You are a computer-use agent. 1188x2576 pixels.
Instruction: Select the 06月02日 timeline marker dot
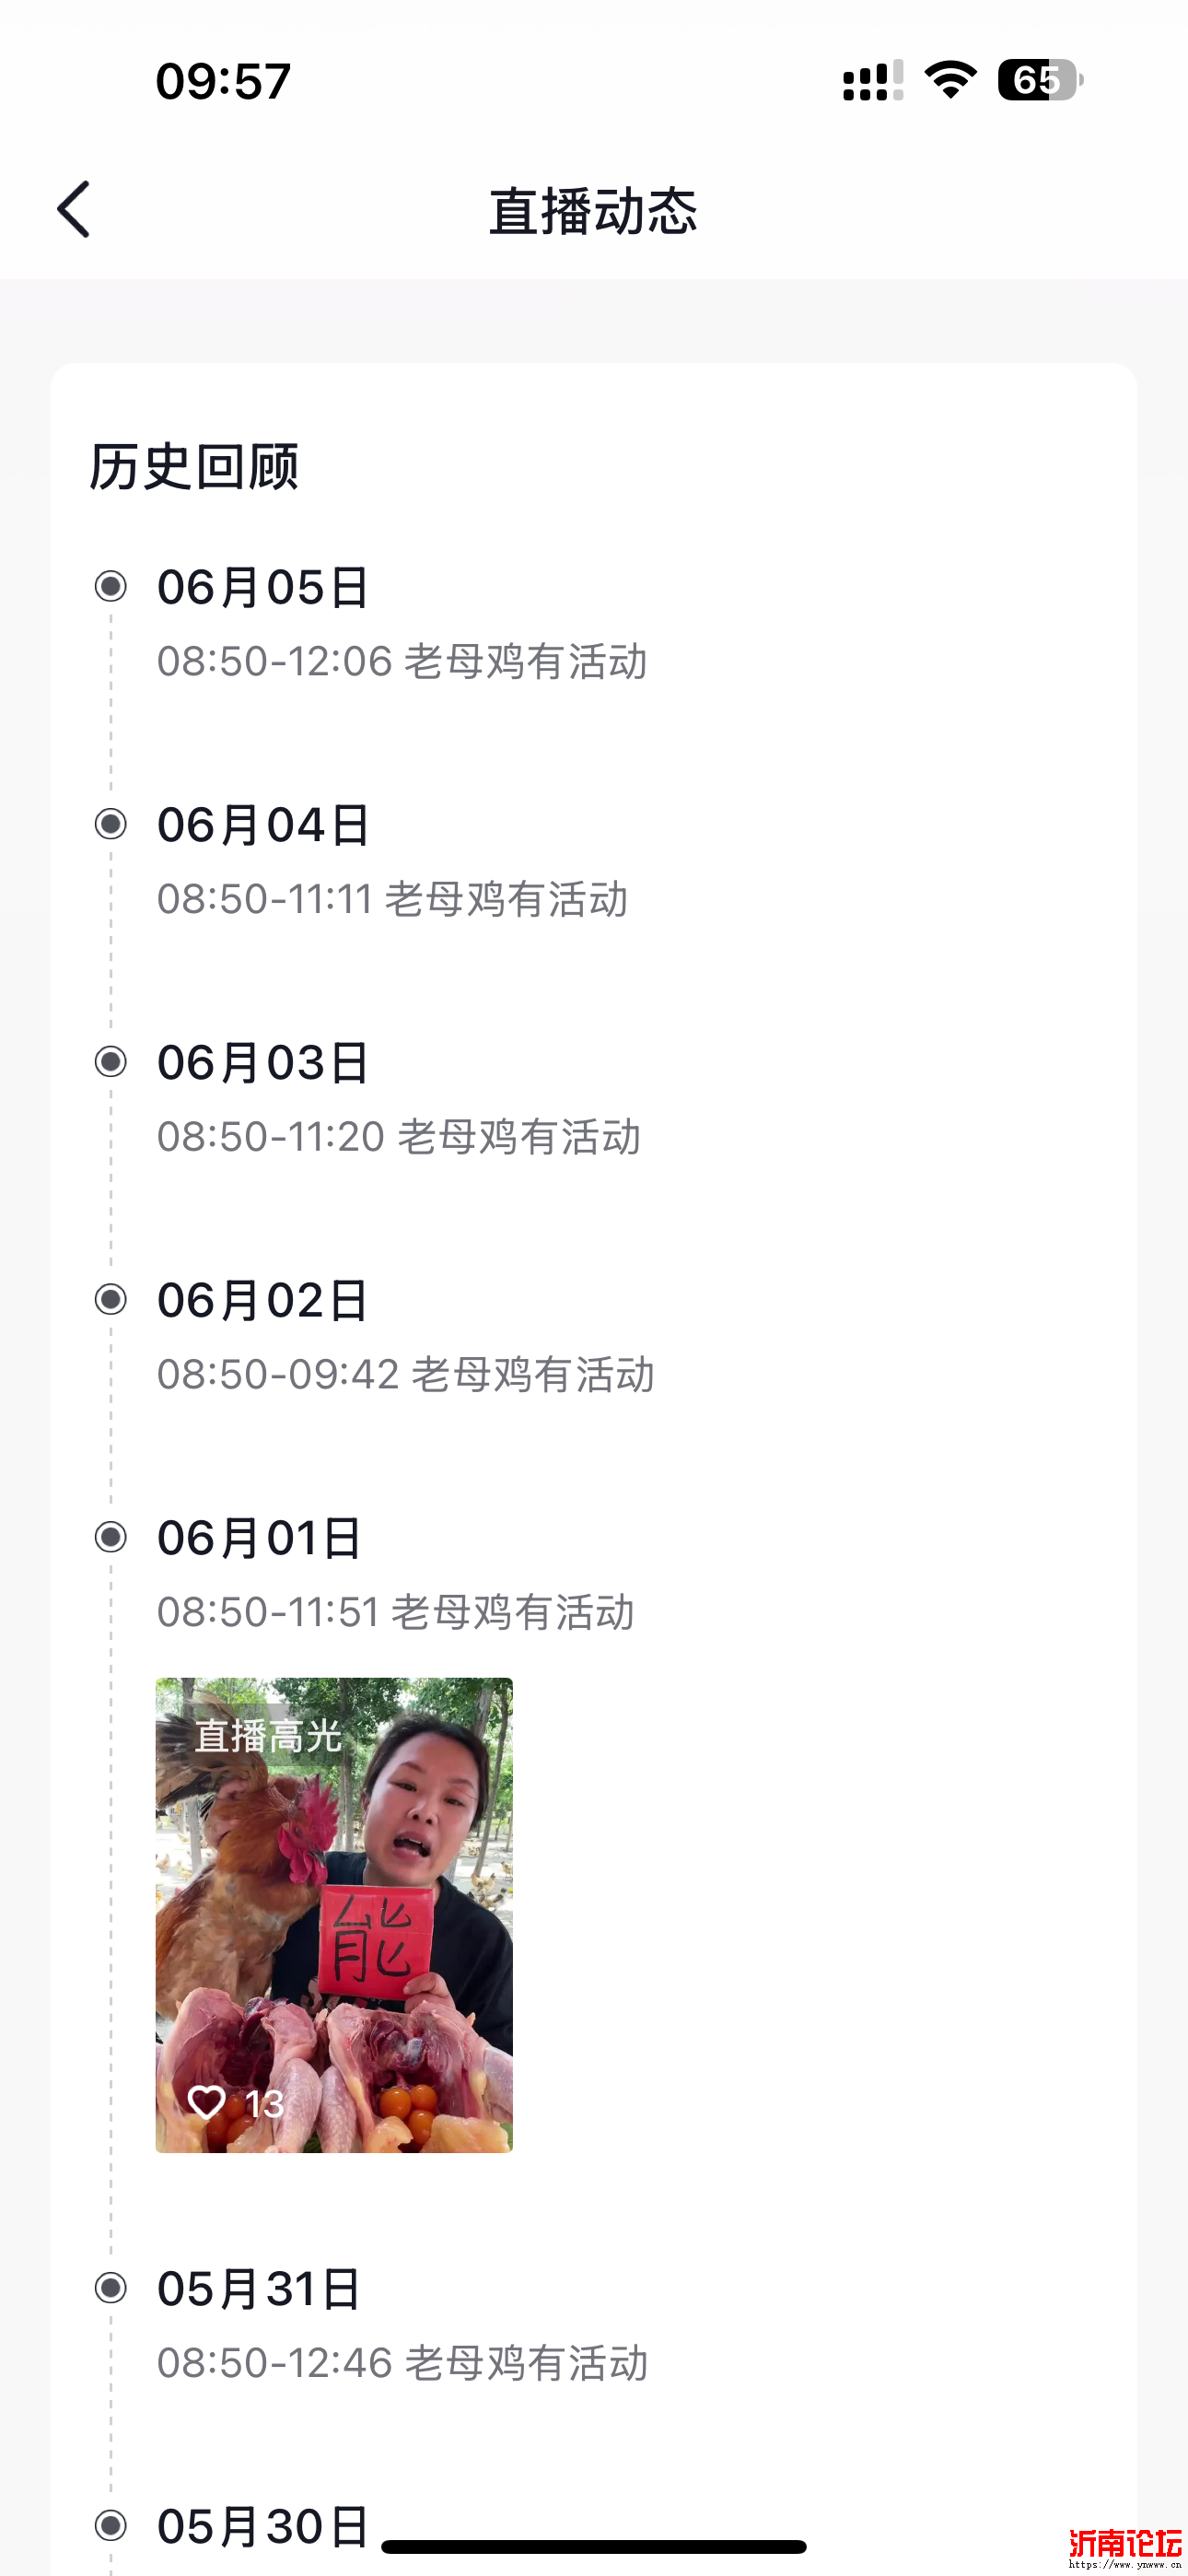(x=111, y=1299)
